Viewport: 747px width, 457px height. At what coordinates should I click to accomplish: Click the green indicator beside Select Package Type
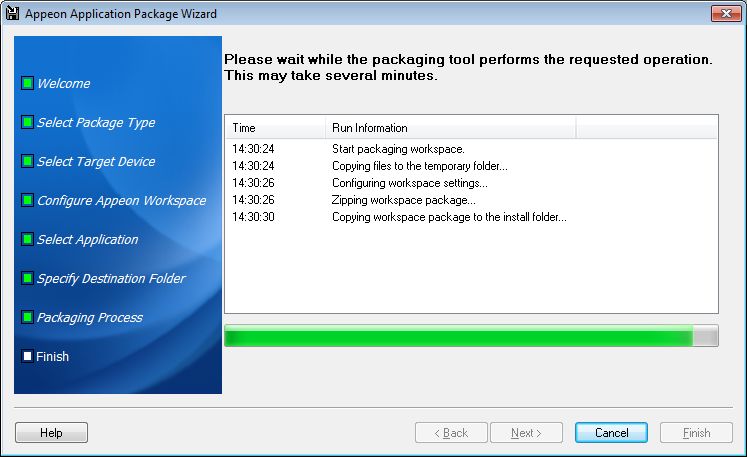[x=27, y=122]
